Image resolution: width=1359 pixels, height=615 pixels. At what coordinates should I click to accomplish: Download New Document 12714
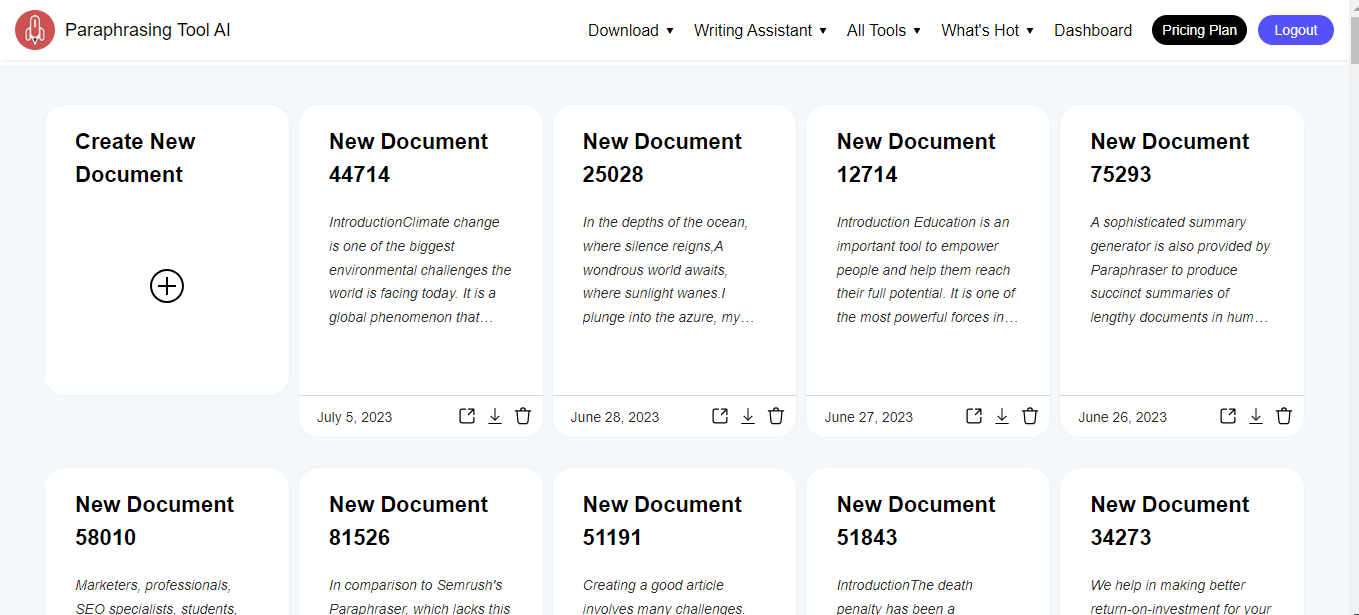1002,416
